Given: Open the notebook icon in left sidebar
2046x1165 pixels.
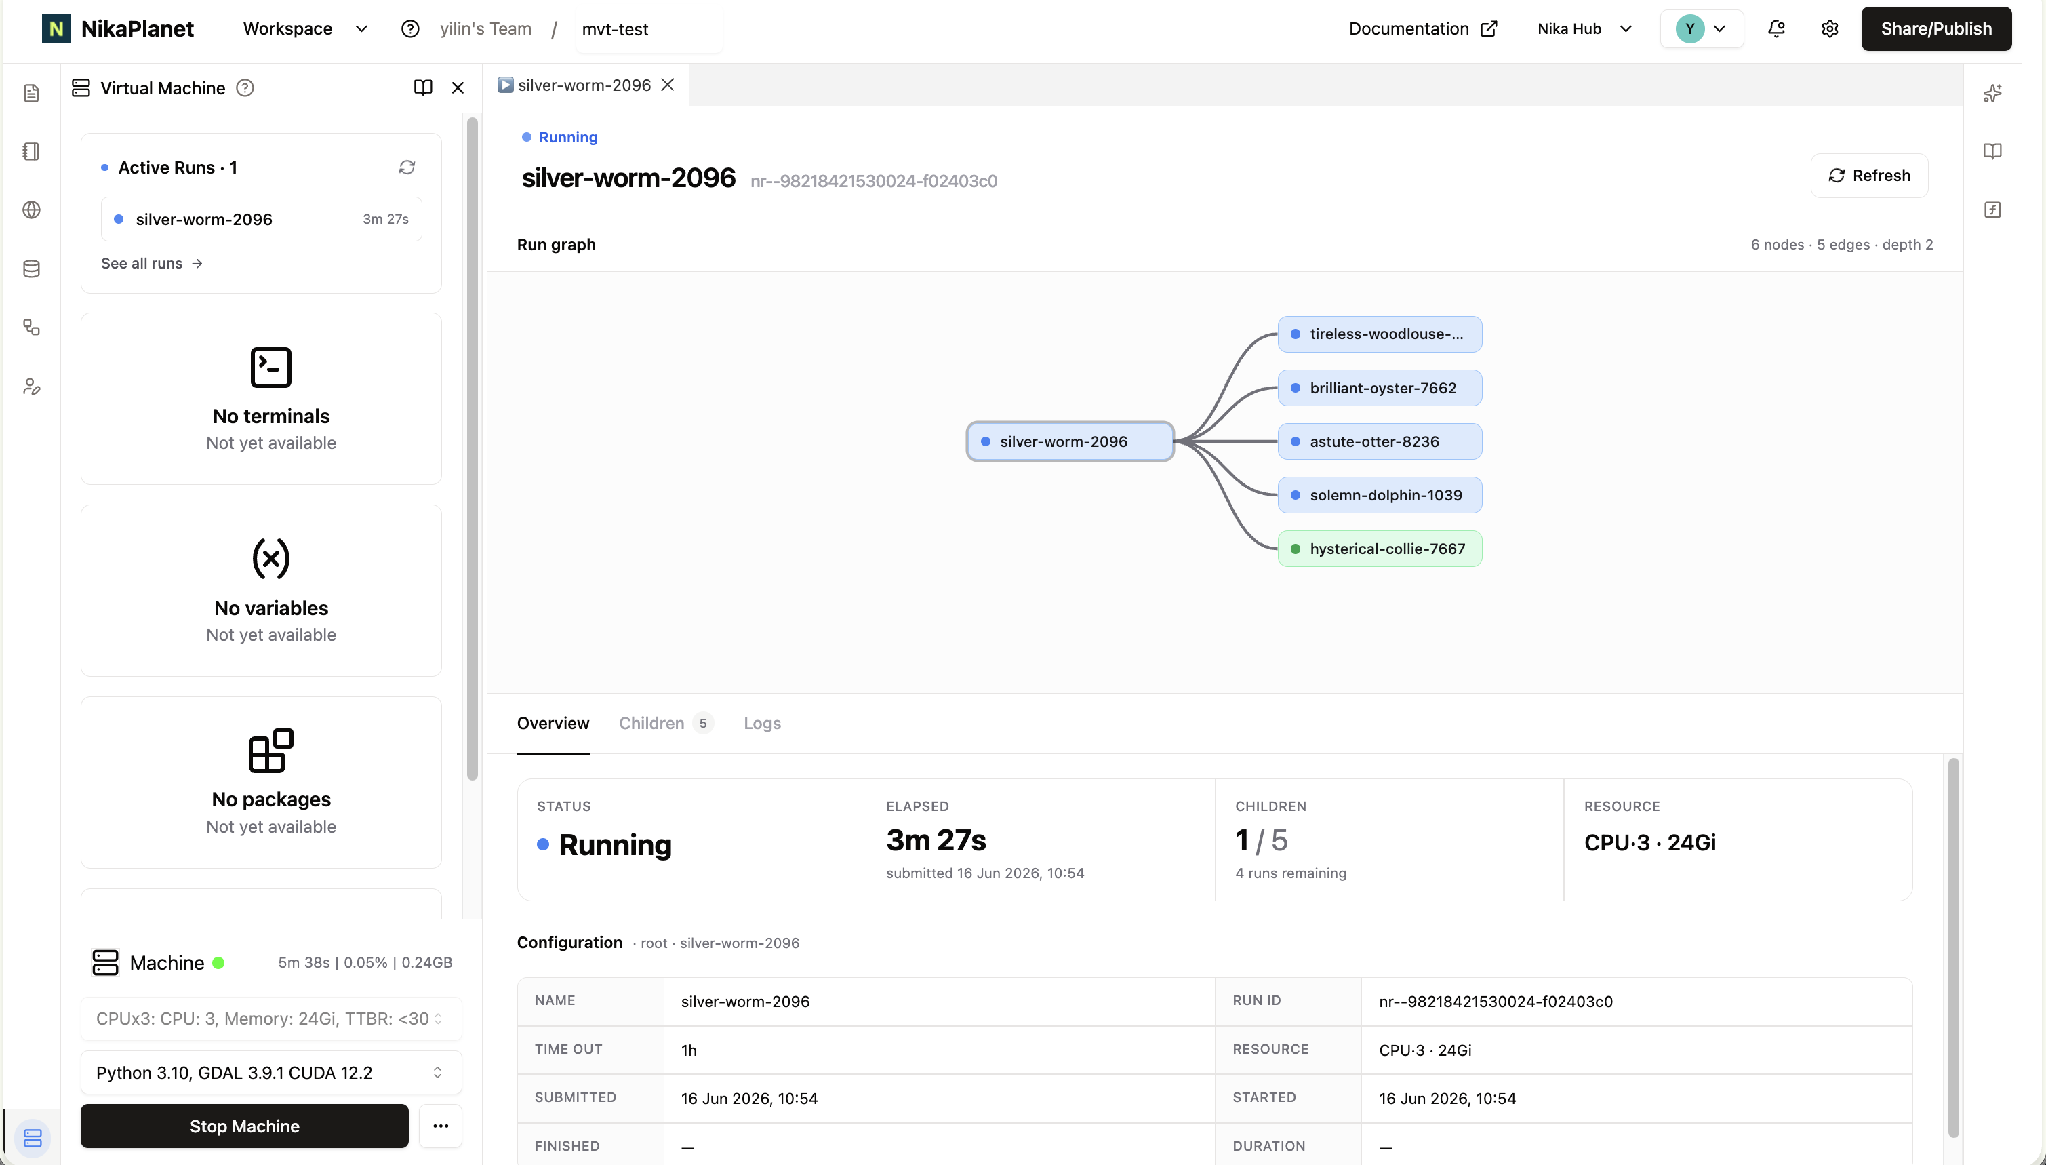Looking at the screenshot, I should click(x=32, y=151).
